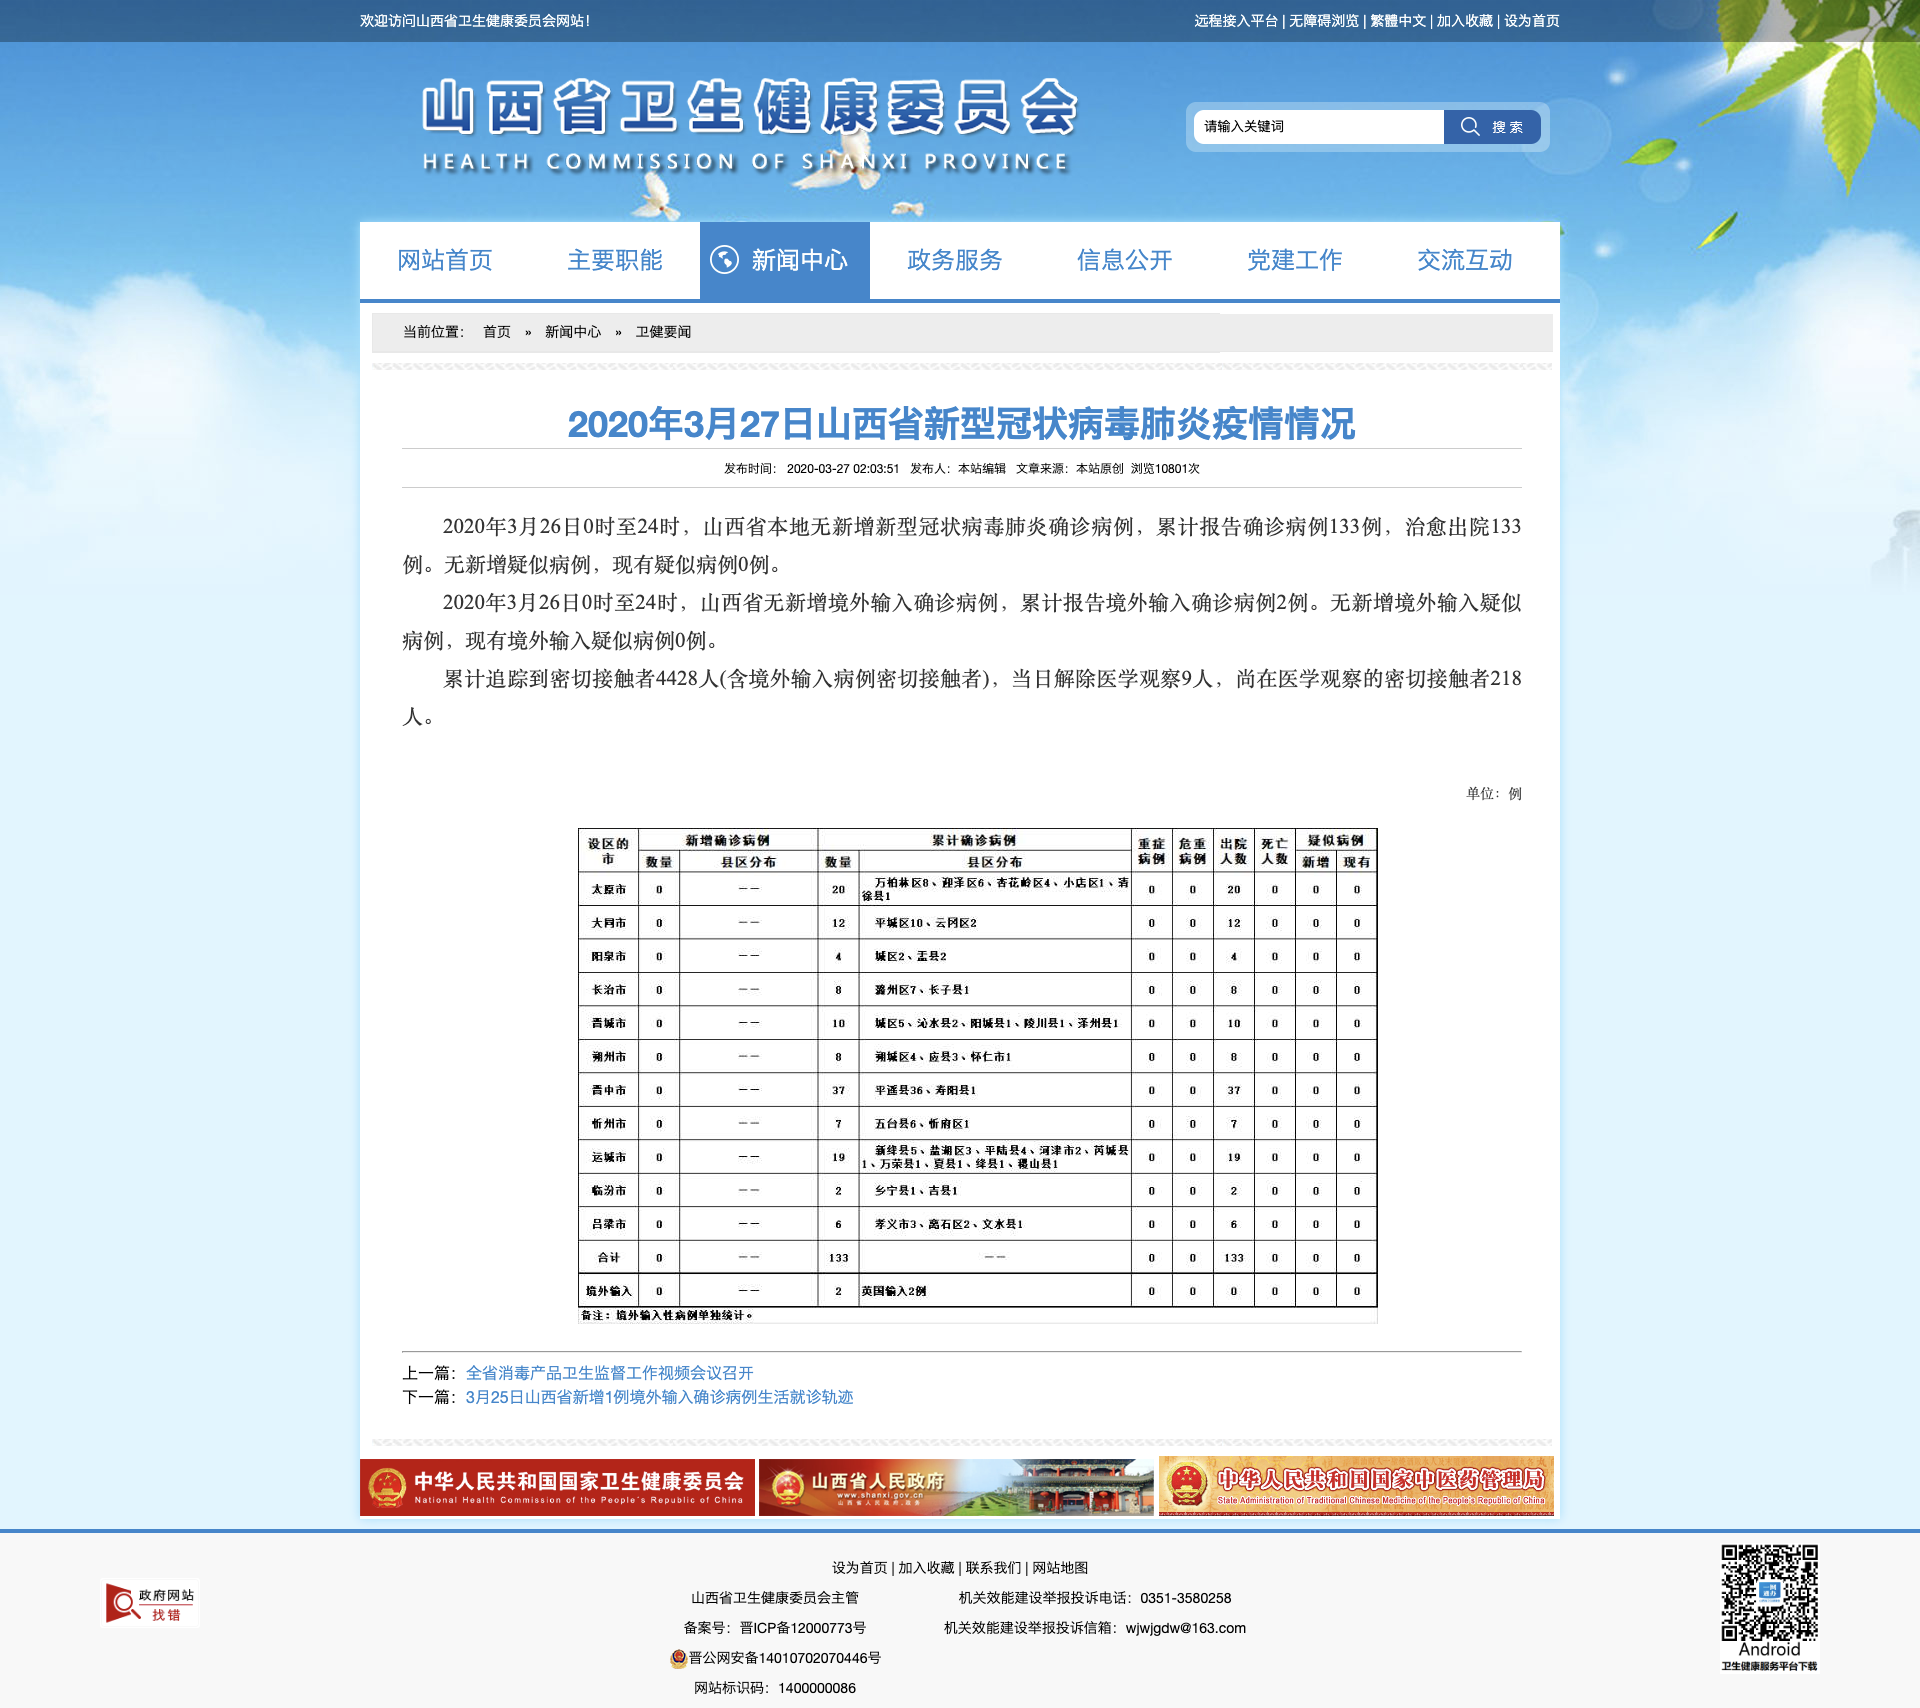Open the 网站首页 nav tab
This screenshot has width=1920, height=1708.
click(445, 260)
